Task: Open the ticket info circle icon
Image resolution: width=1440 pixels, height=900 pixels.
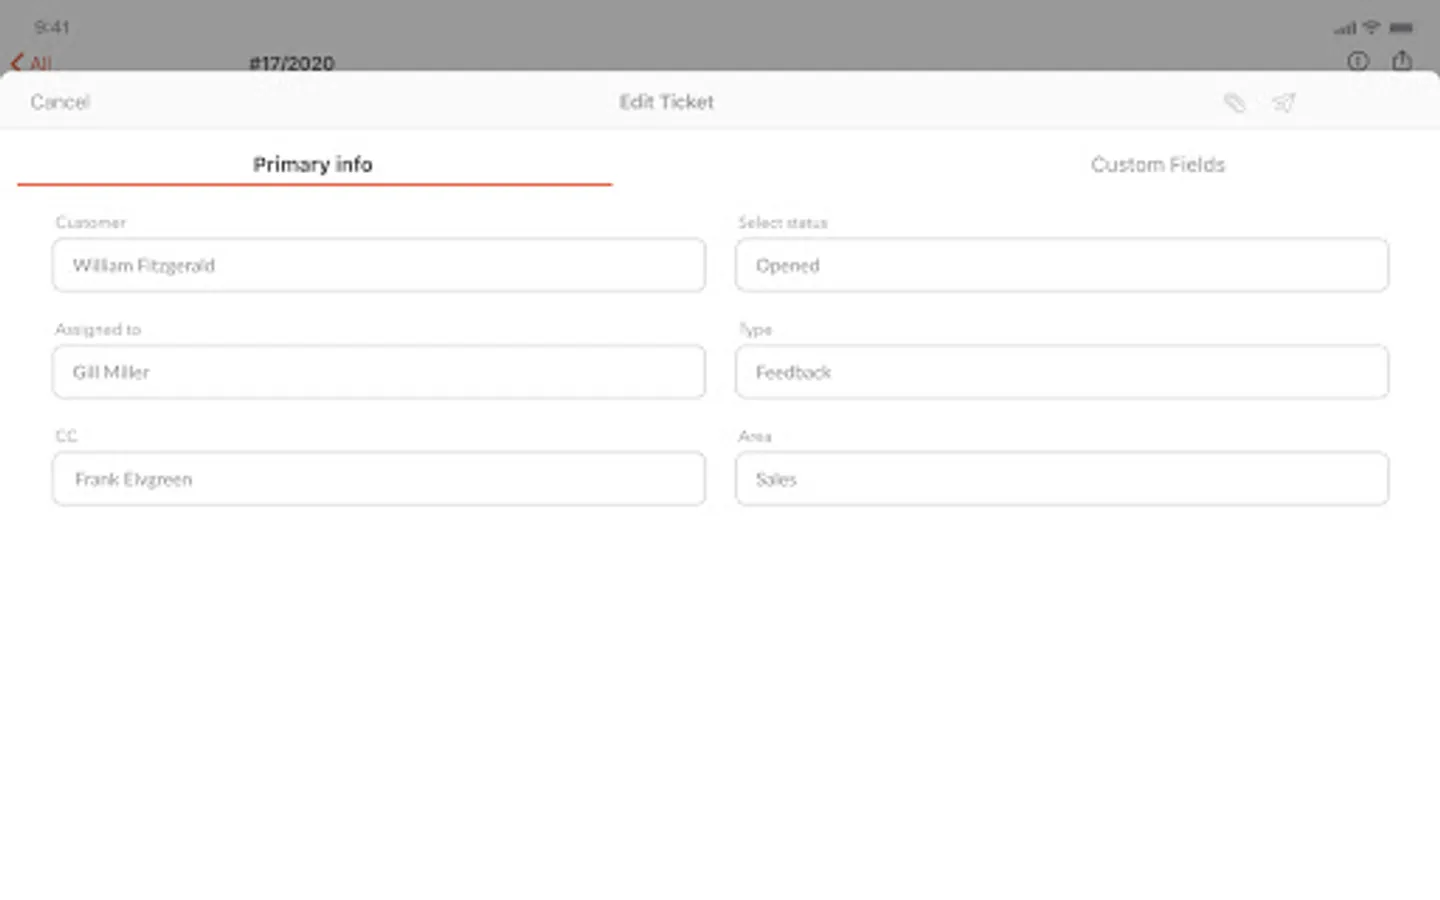Action: [x=1357, y=61]
